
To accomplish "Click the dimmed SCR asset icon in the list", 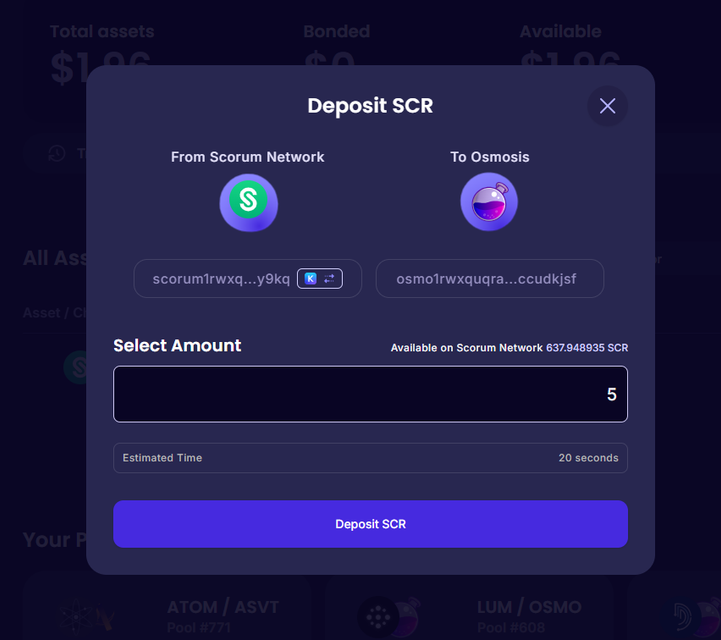I will click(x=76, y=367).
